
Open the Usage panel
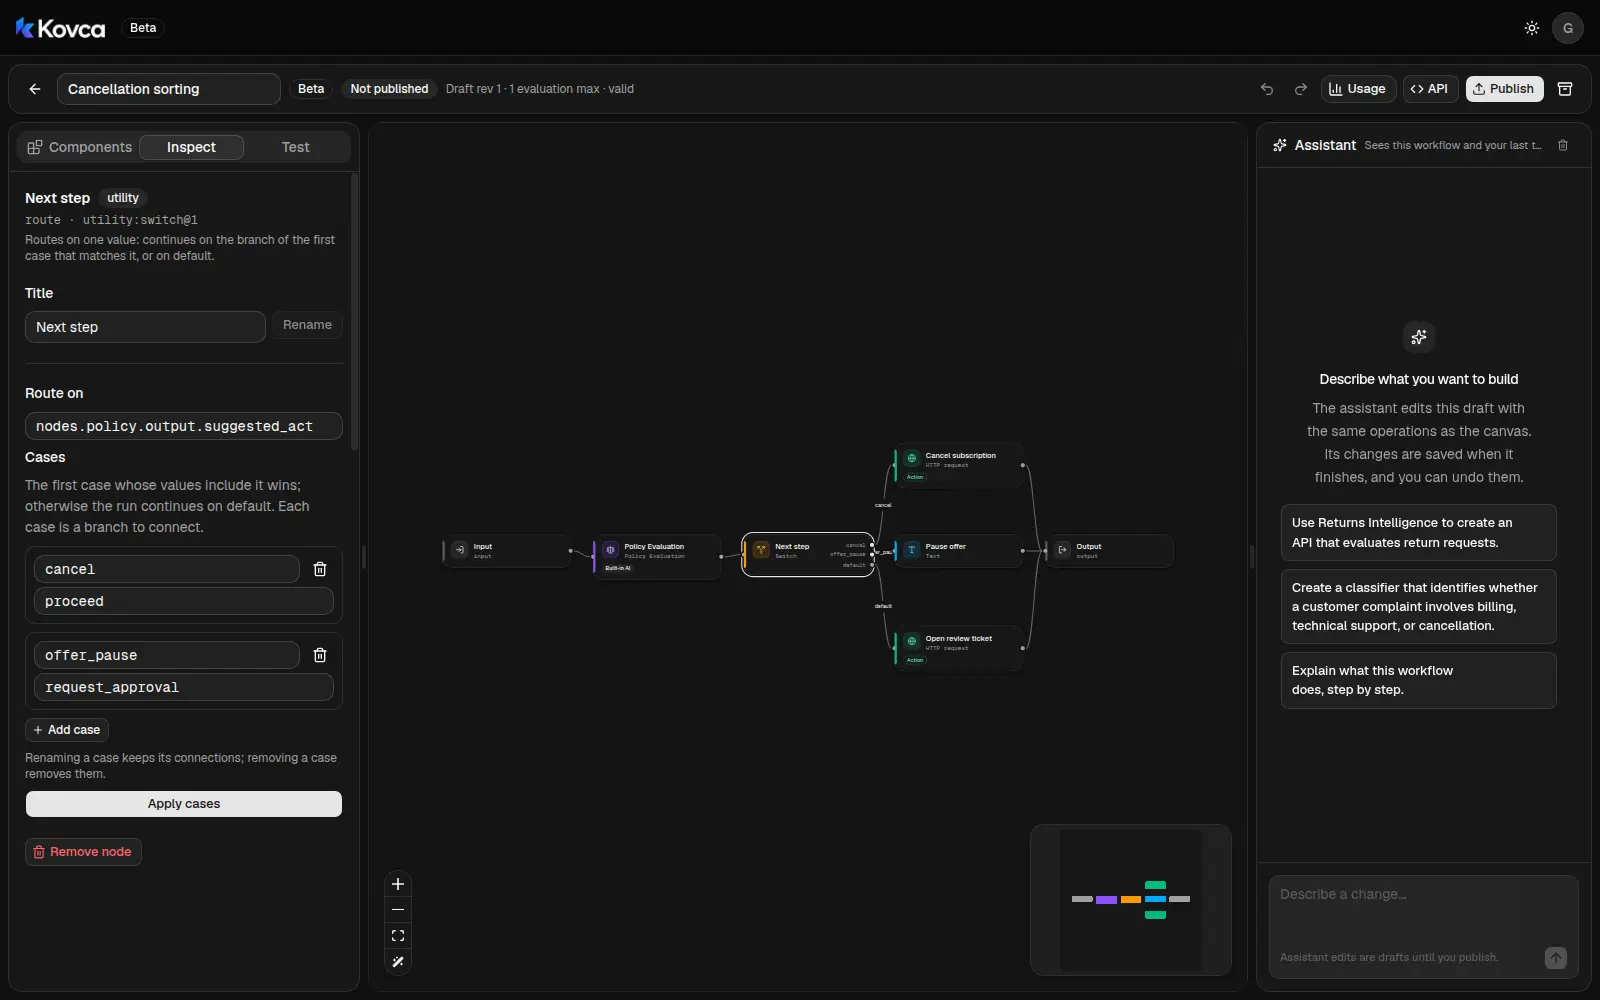tap(1358, 89)
